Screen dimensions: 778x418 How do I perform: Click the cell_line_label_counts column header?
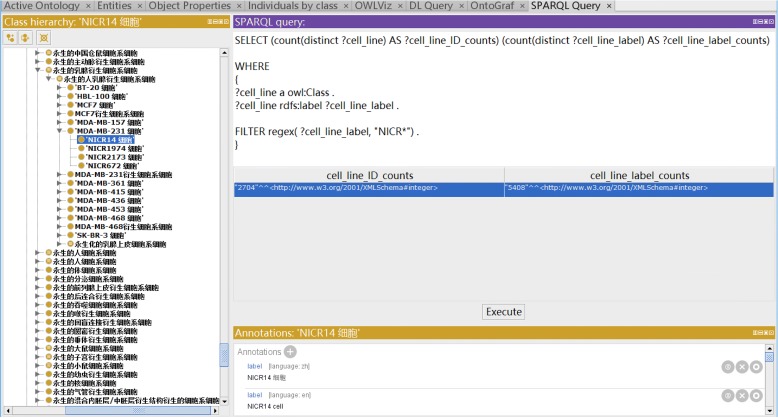[639, 175]
